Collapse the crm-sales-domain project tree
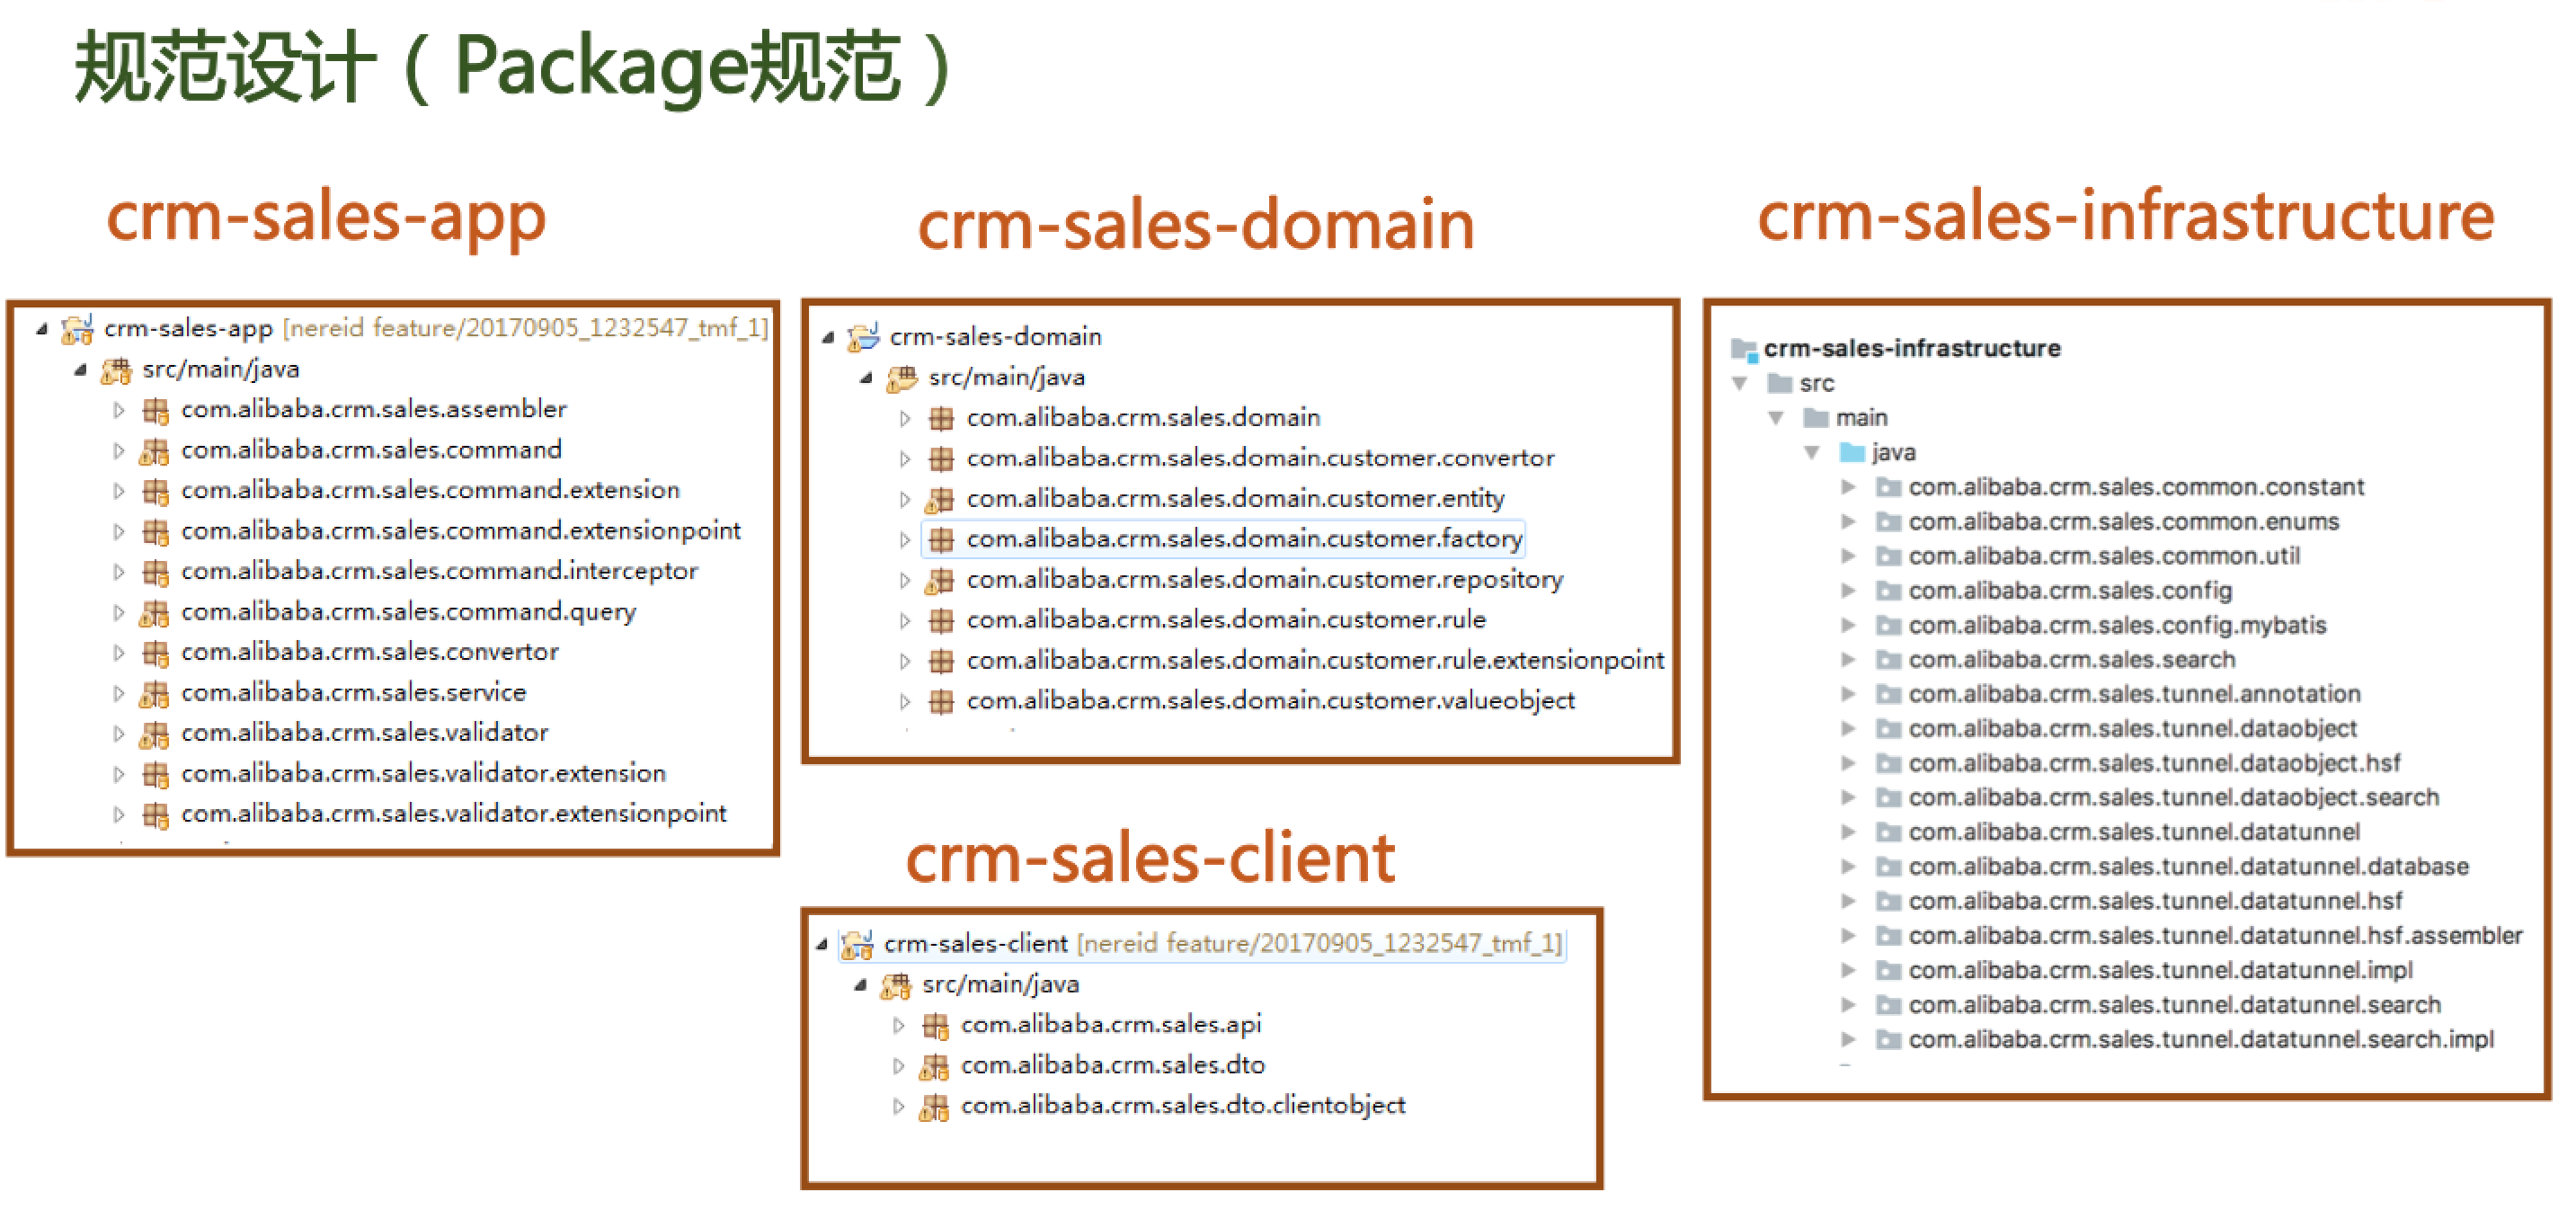 pyautogui.click(x=828, y=337)
